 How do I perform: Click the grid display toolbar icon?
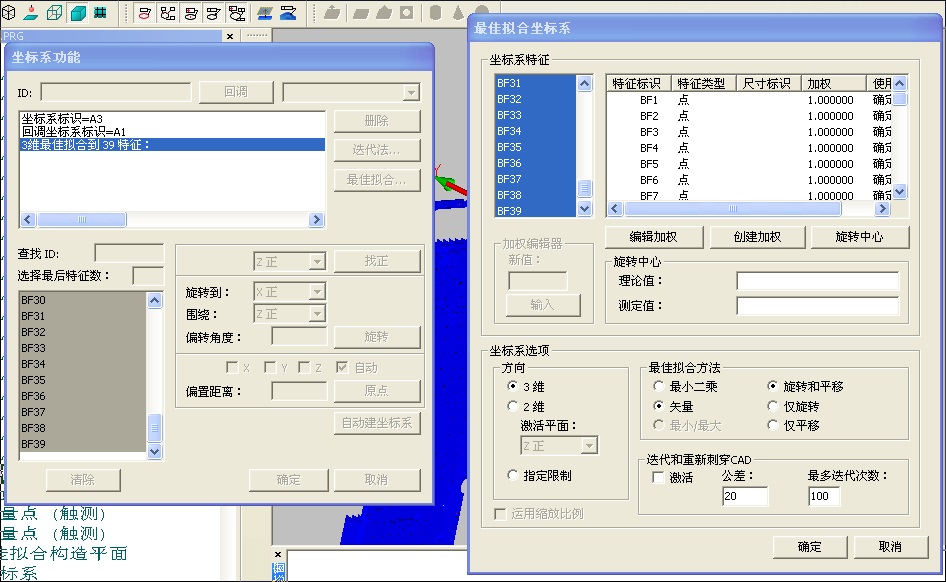(x=98, y=13)
